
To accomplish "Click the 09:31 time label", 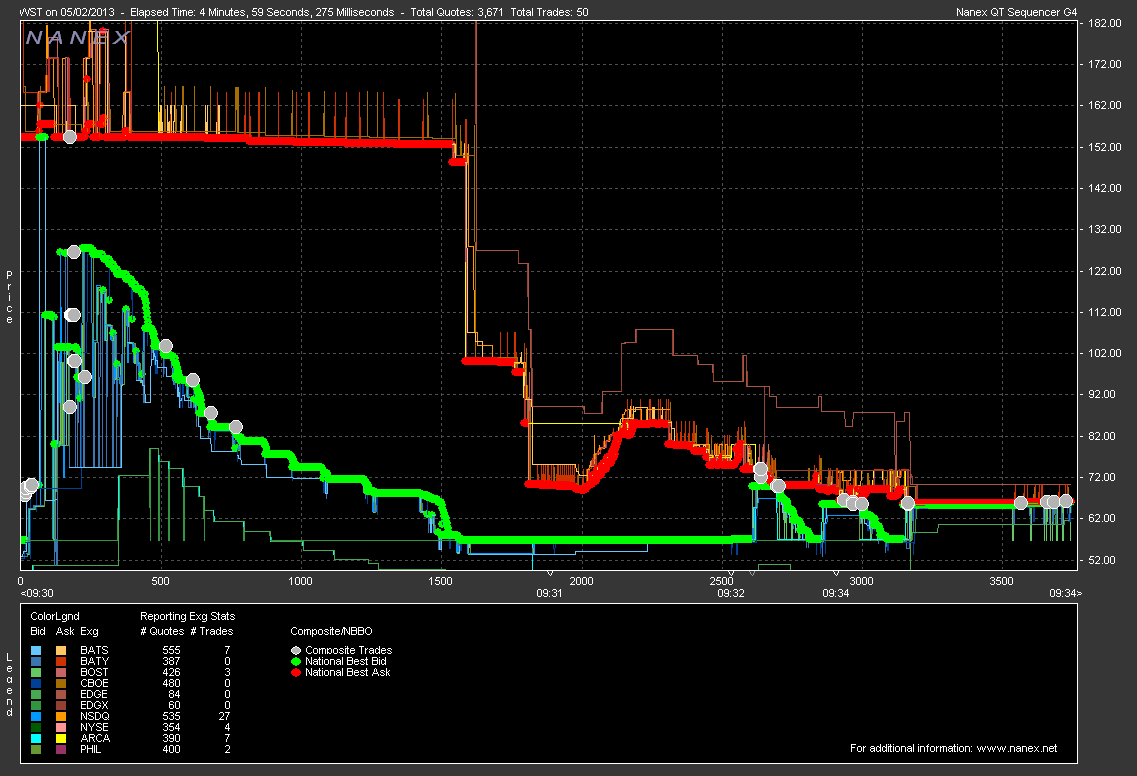I will point(549,593).
